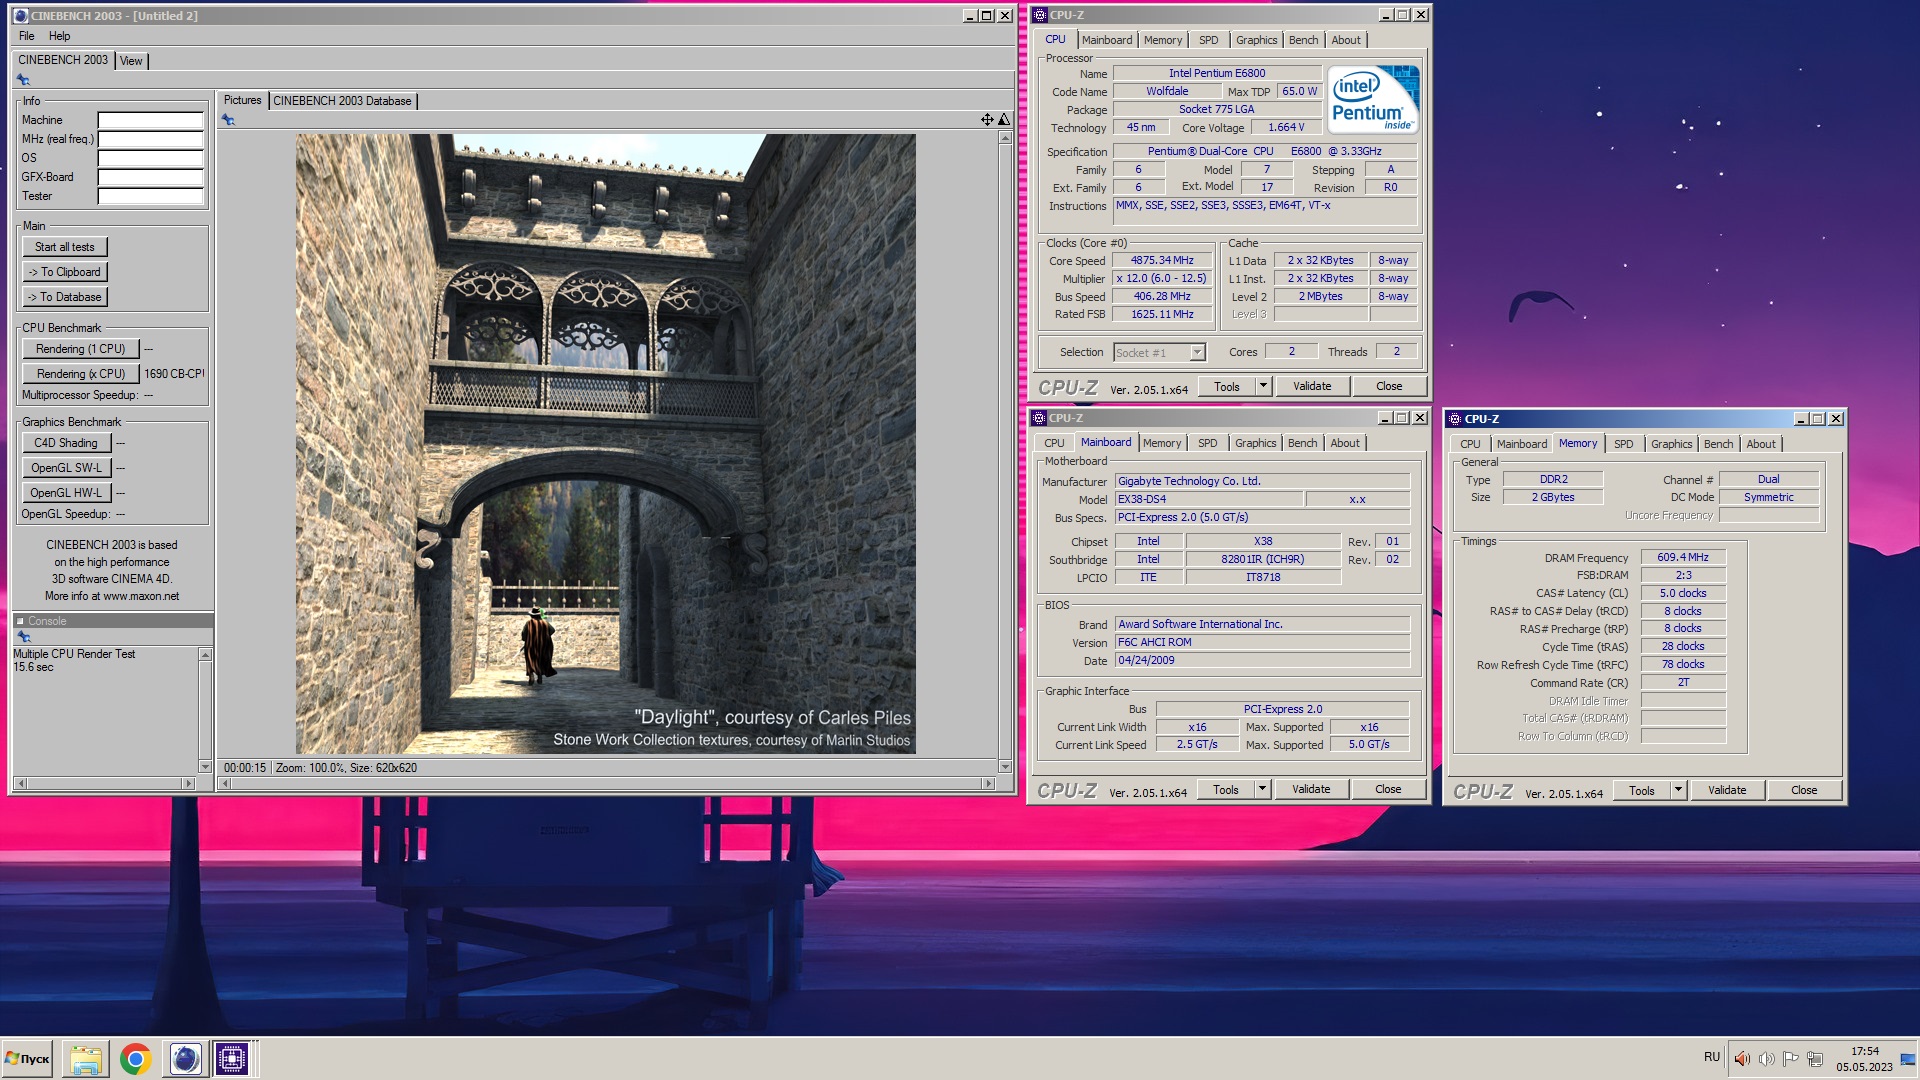
Task: Run the C4D Shading test
Action: point(66,443)
